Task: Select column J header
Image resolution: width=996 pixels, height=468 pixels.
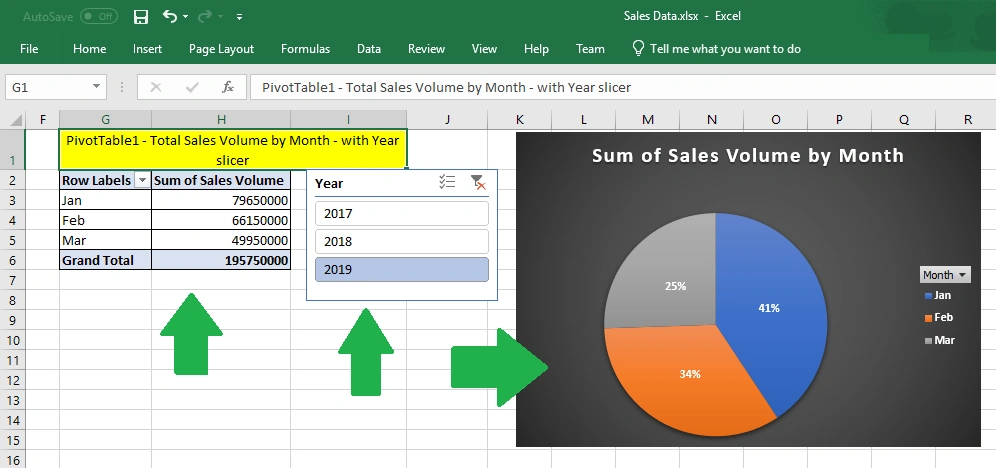Action: (x=447, y=119)
